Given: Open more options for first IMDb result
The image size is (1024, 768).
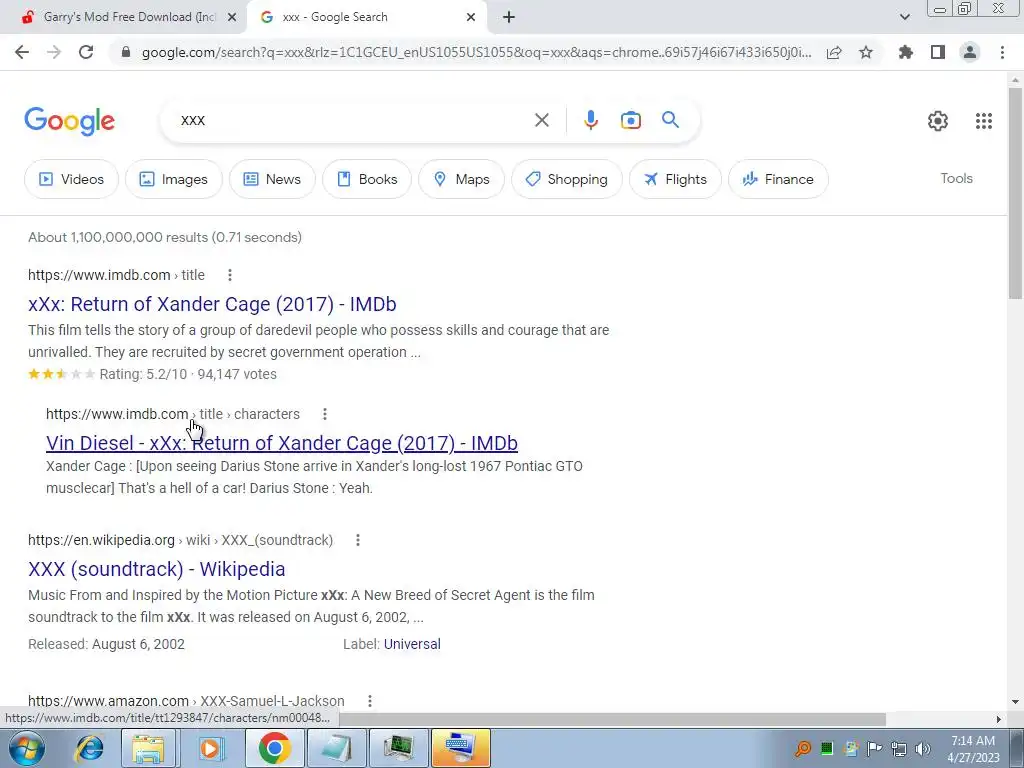Looking at the screenshot, I should pos(230,275).
